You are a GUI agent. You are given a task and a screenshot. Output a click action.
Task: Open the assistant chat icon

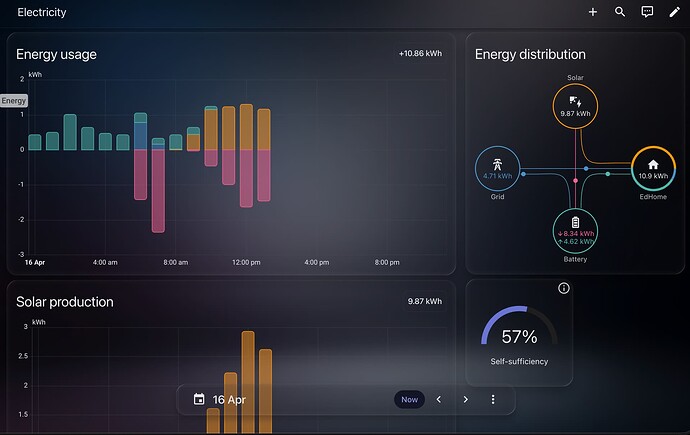tap(647, 12)
